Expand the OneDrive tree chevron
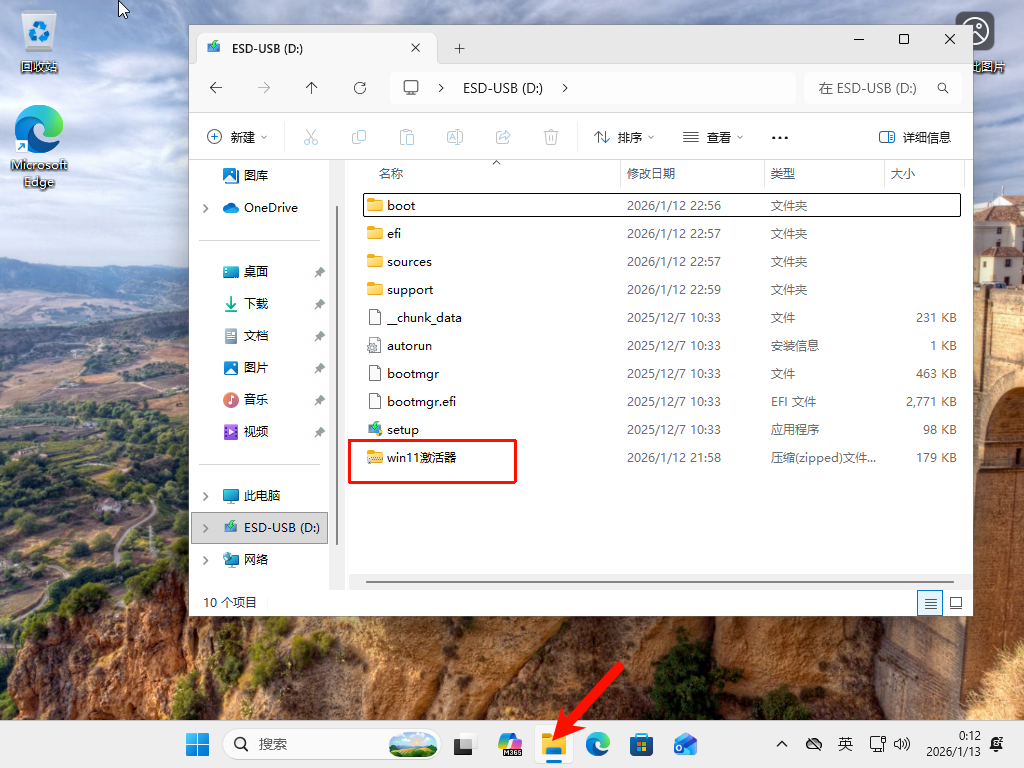Viewport: 1024px width, 768px height. pos(206,208)
